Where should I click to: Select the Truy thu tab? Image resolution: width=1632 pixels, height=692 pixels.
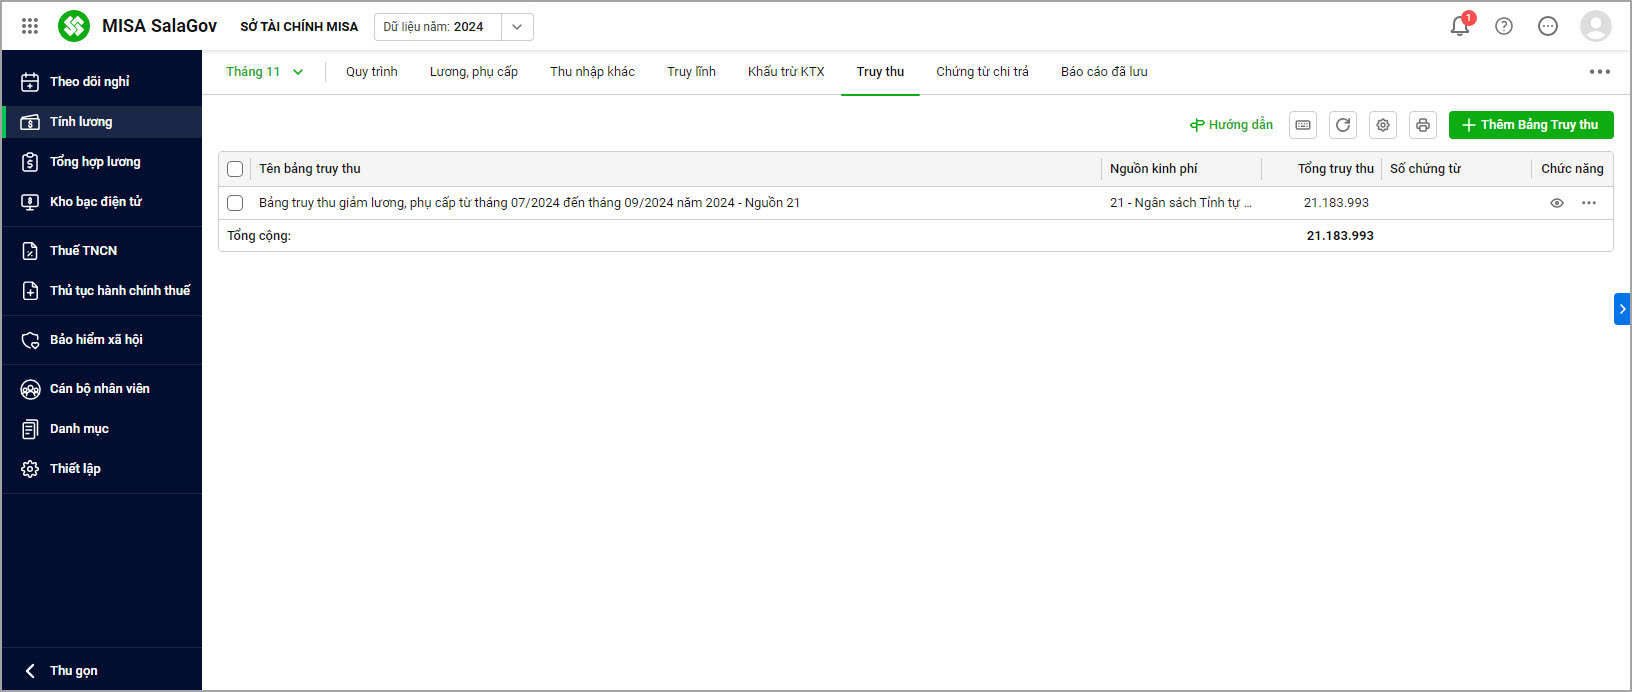point(880,72)
